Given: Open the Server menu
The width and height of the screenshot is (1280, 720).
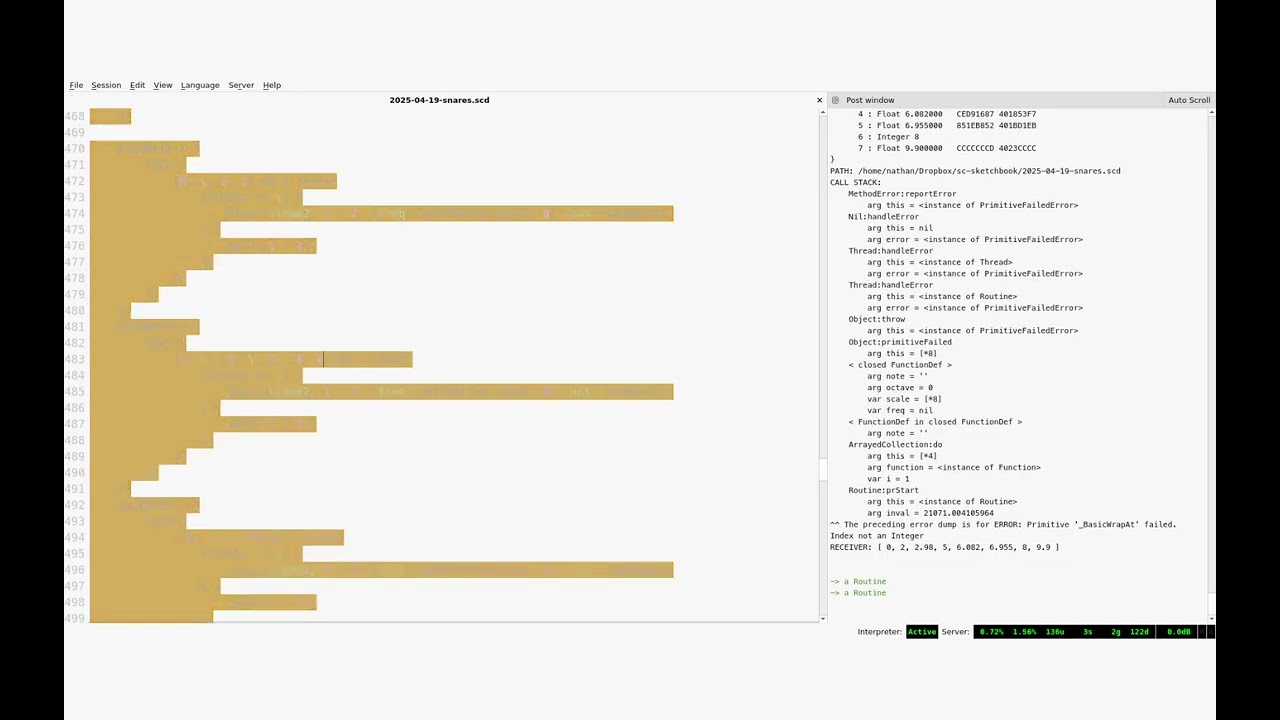Looking at the screenshot, I should coord(241,85).
